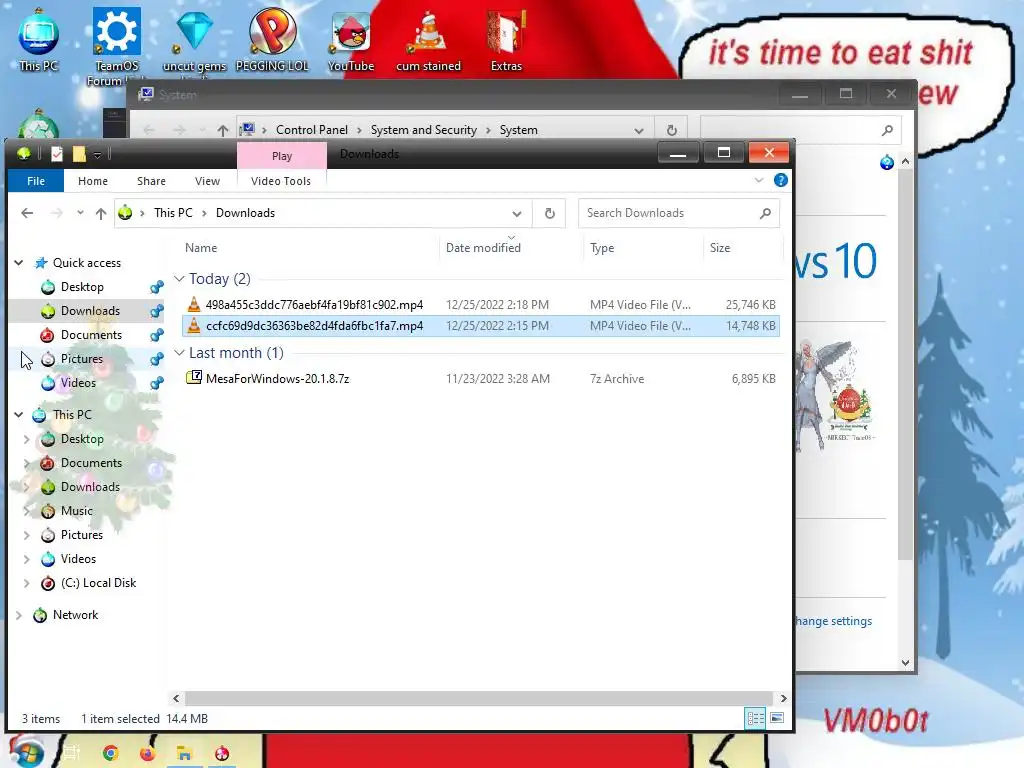Image resolution: width=1024 pixels, height=768 pixels.
Task: Go back in Downloads window
Action: coord(27,213)
